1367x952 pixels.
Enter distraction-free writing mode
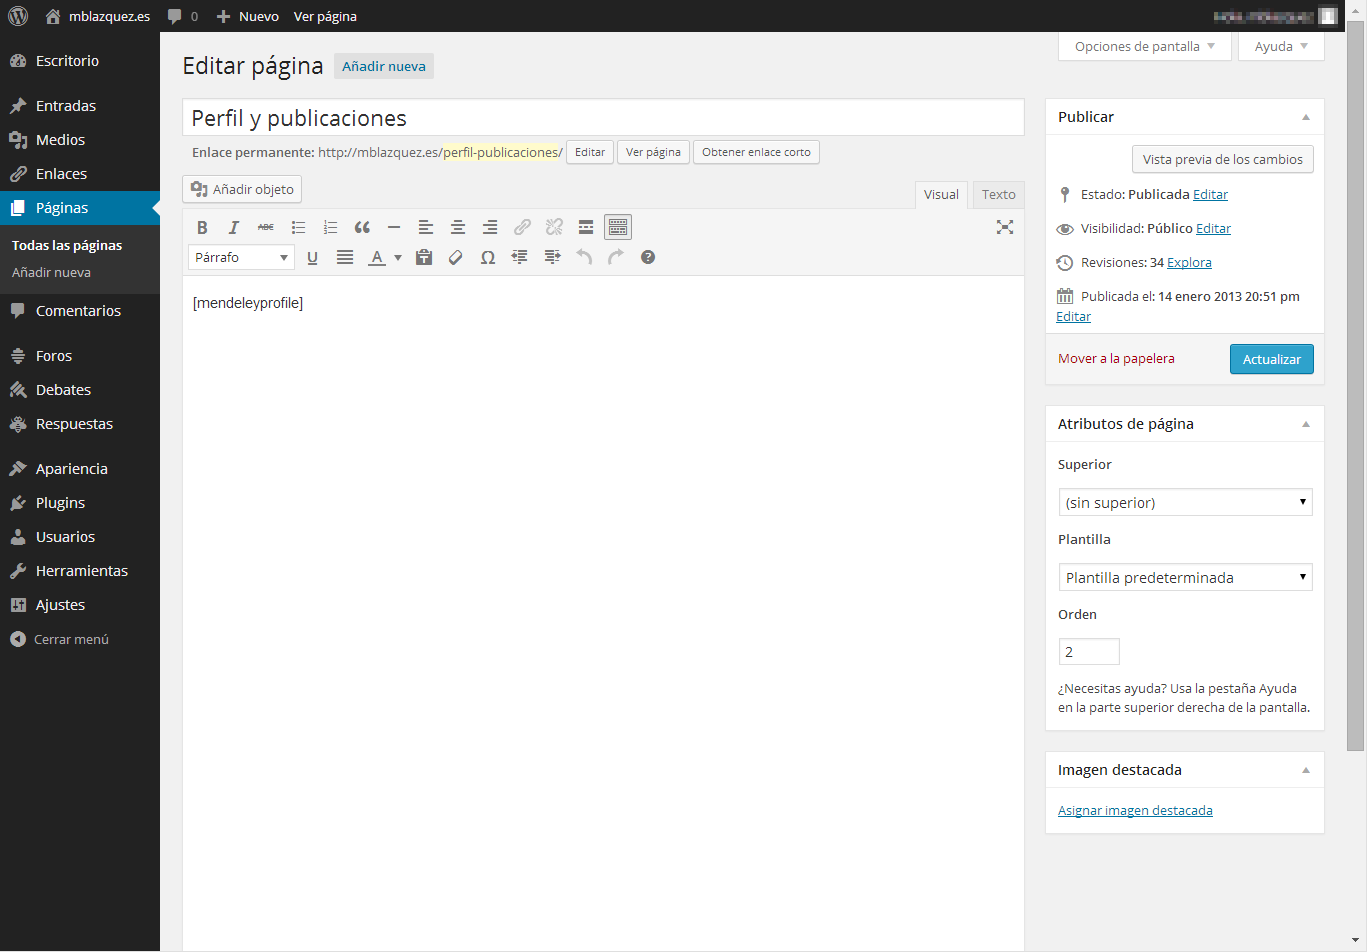1005,227
